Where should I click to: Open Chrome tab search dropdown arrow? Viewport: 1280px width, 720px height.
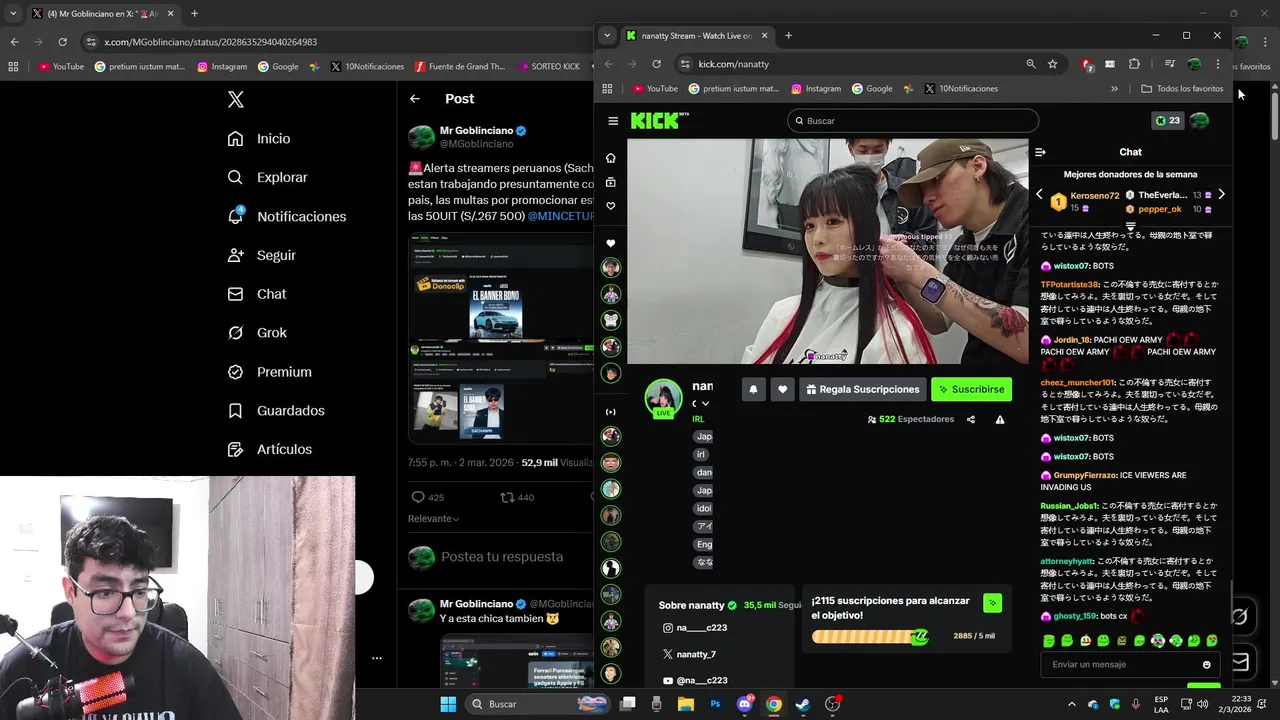607,36
